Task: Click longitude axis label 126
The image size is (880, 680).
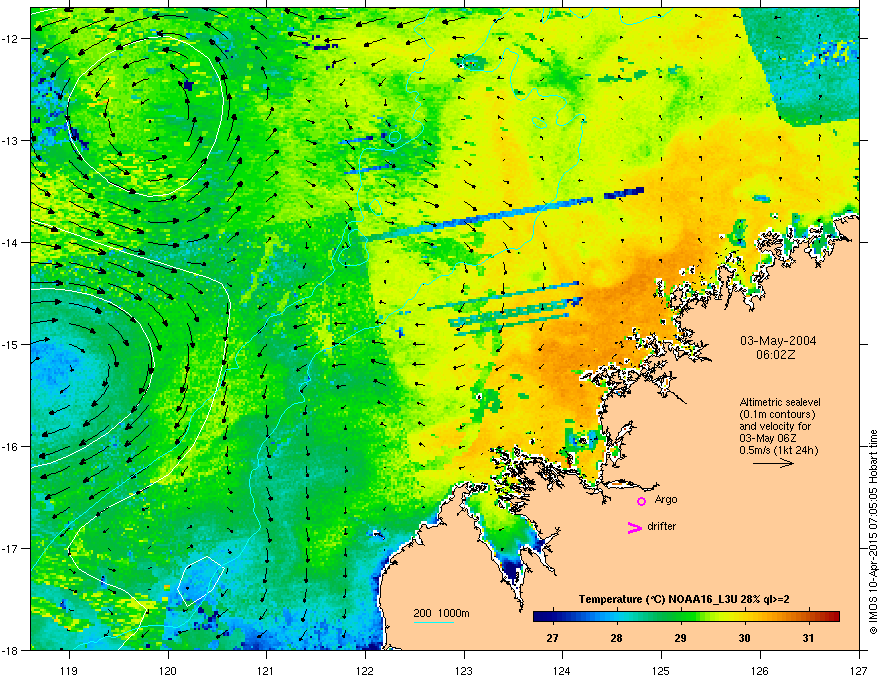Action: click(760, 670)
